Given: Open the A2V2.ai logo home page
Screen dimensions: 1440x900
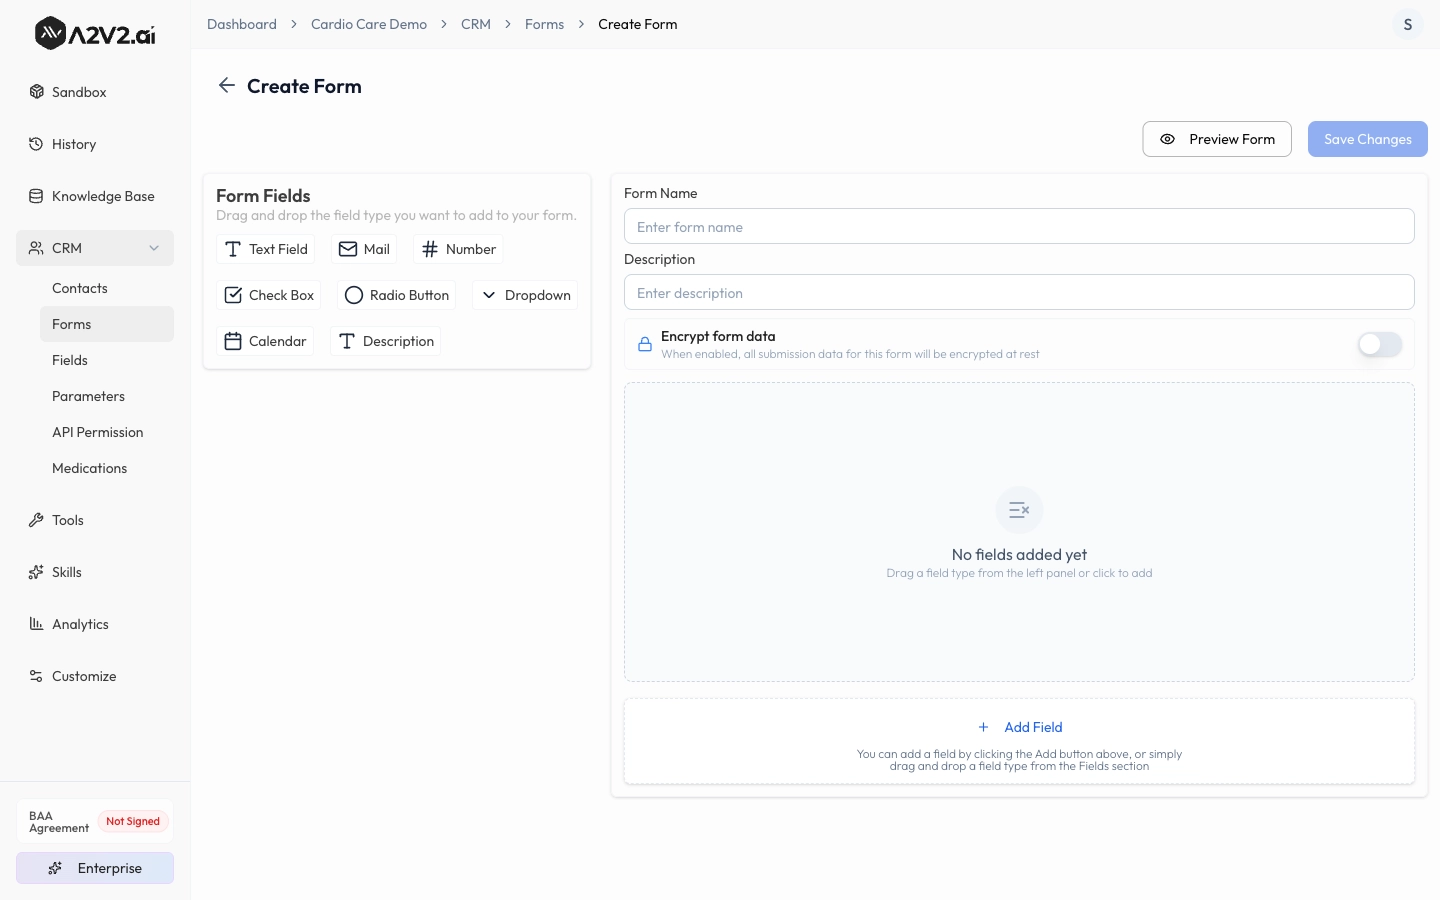Looking at the screenshot, I should pos(95,33).
